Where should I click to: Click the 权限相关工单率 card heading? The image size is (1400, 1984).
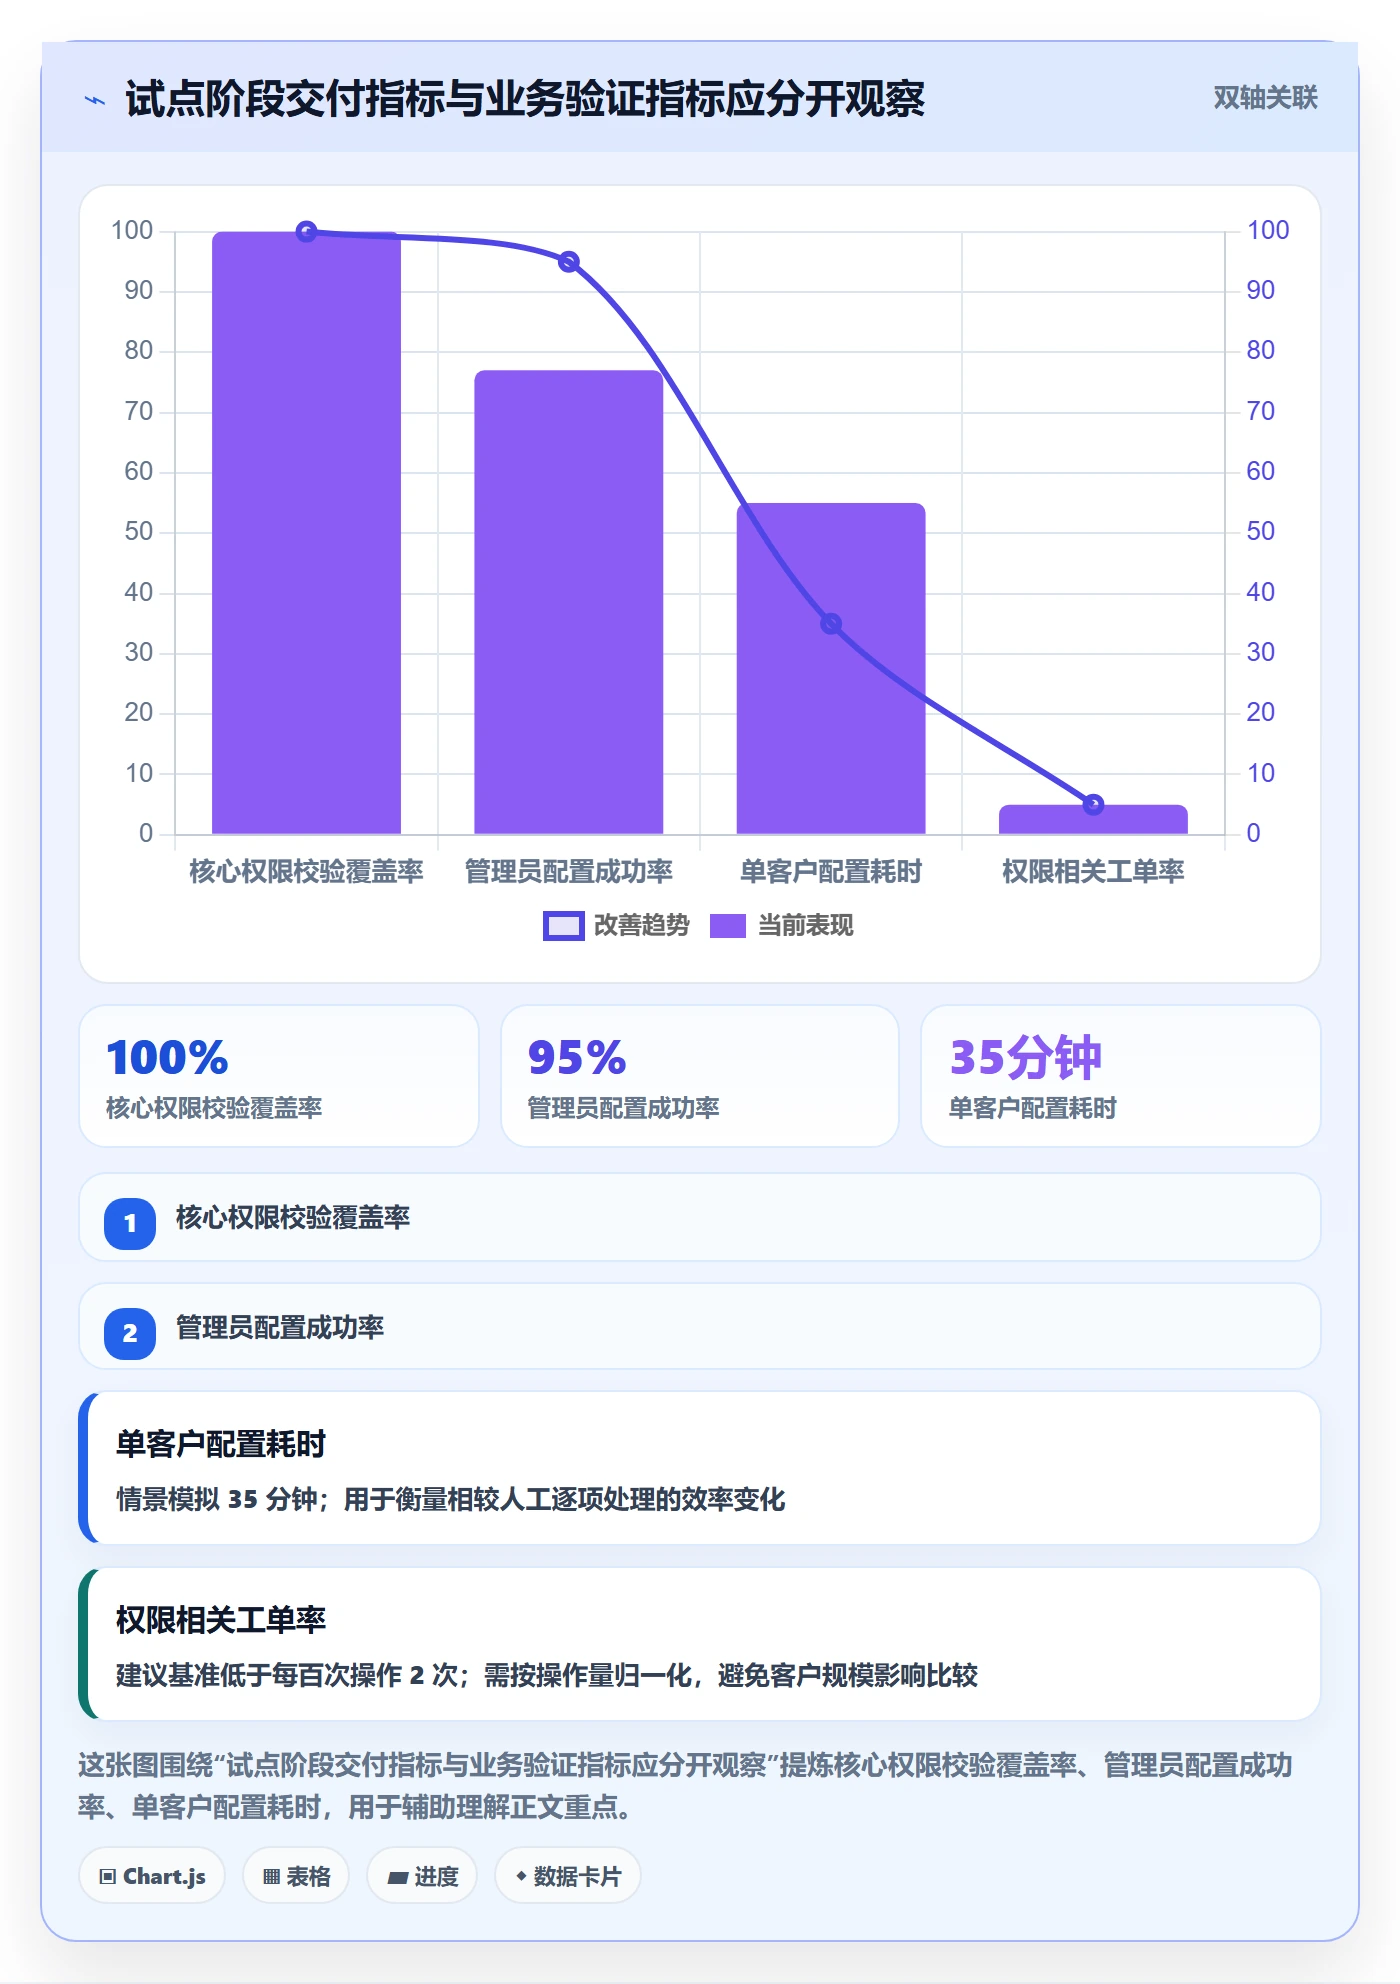[221, 1619]
